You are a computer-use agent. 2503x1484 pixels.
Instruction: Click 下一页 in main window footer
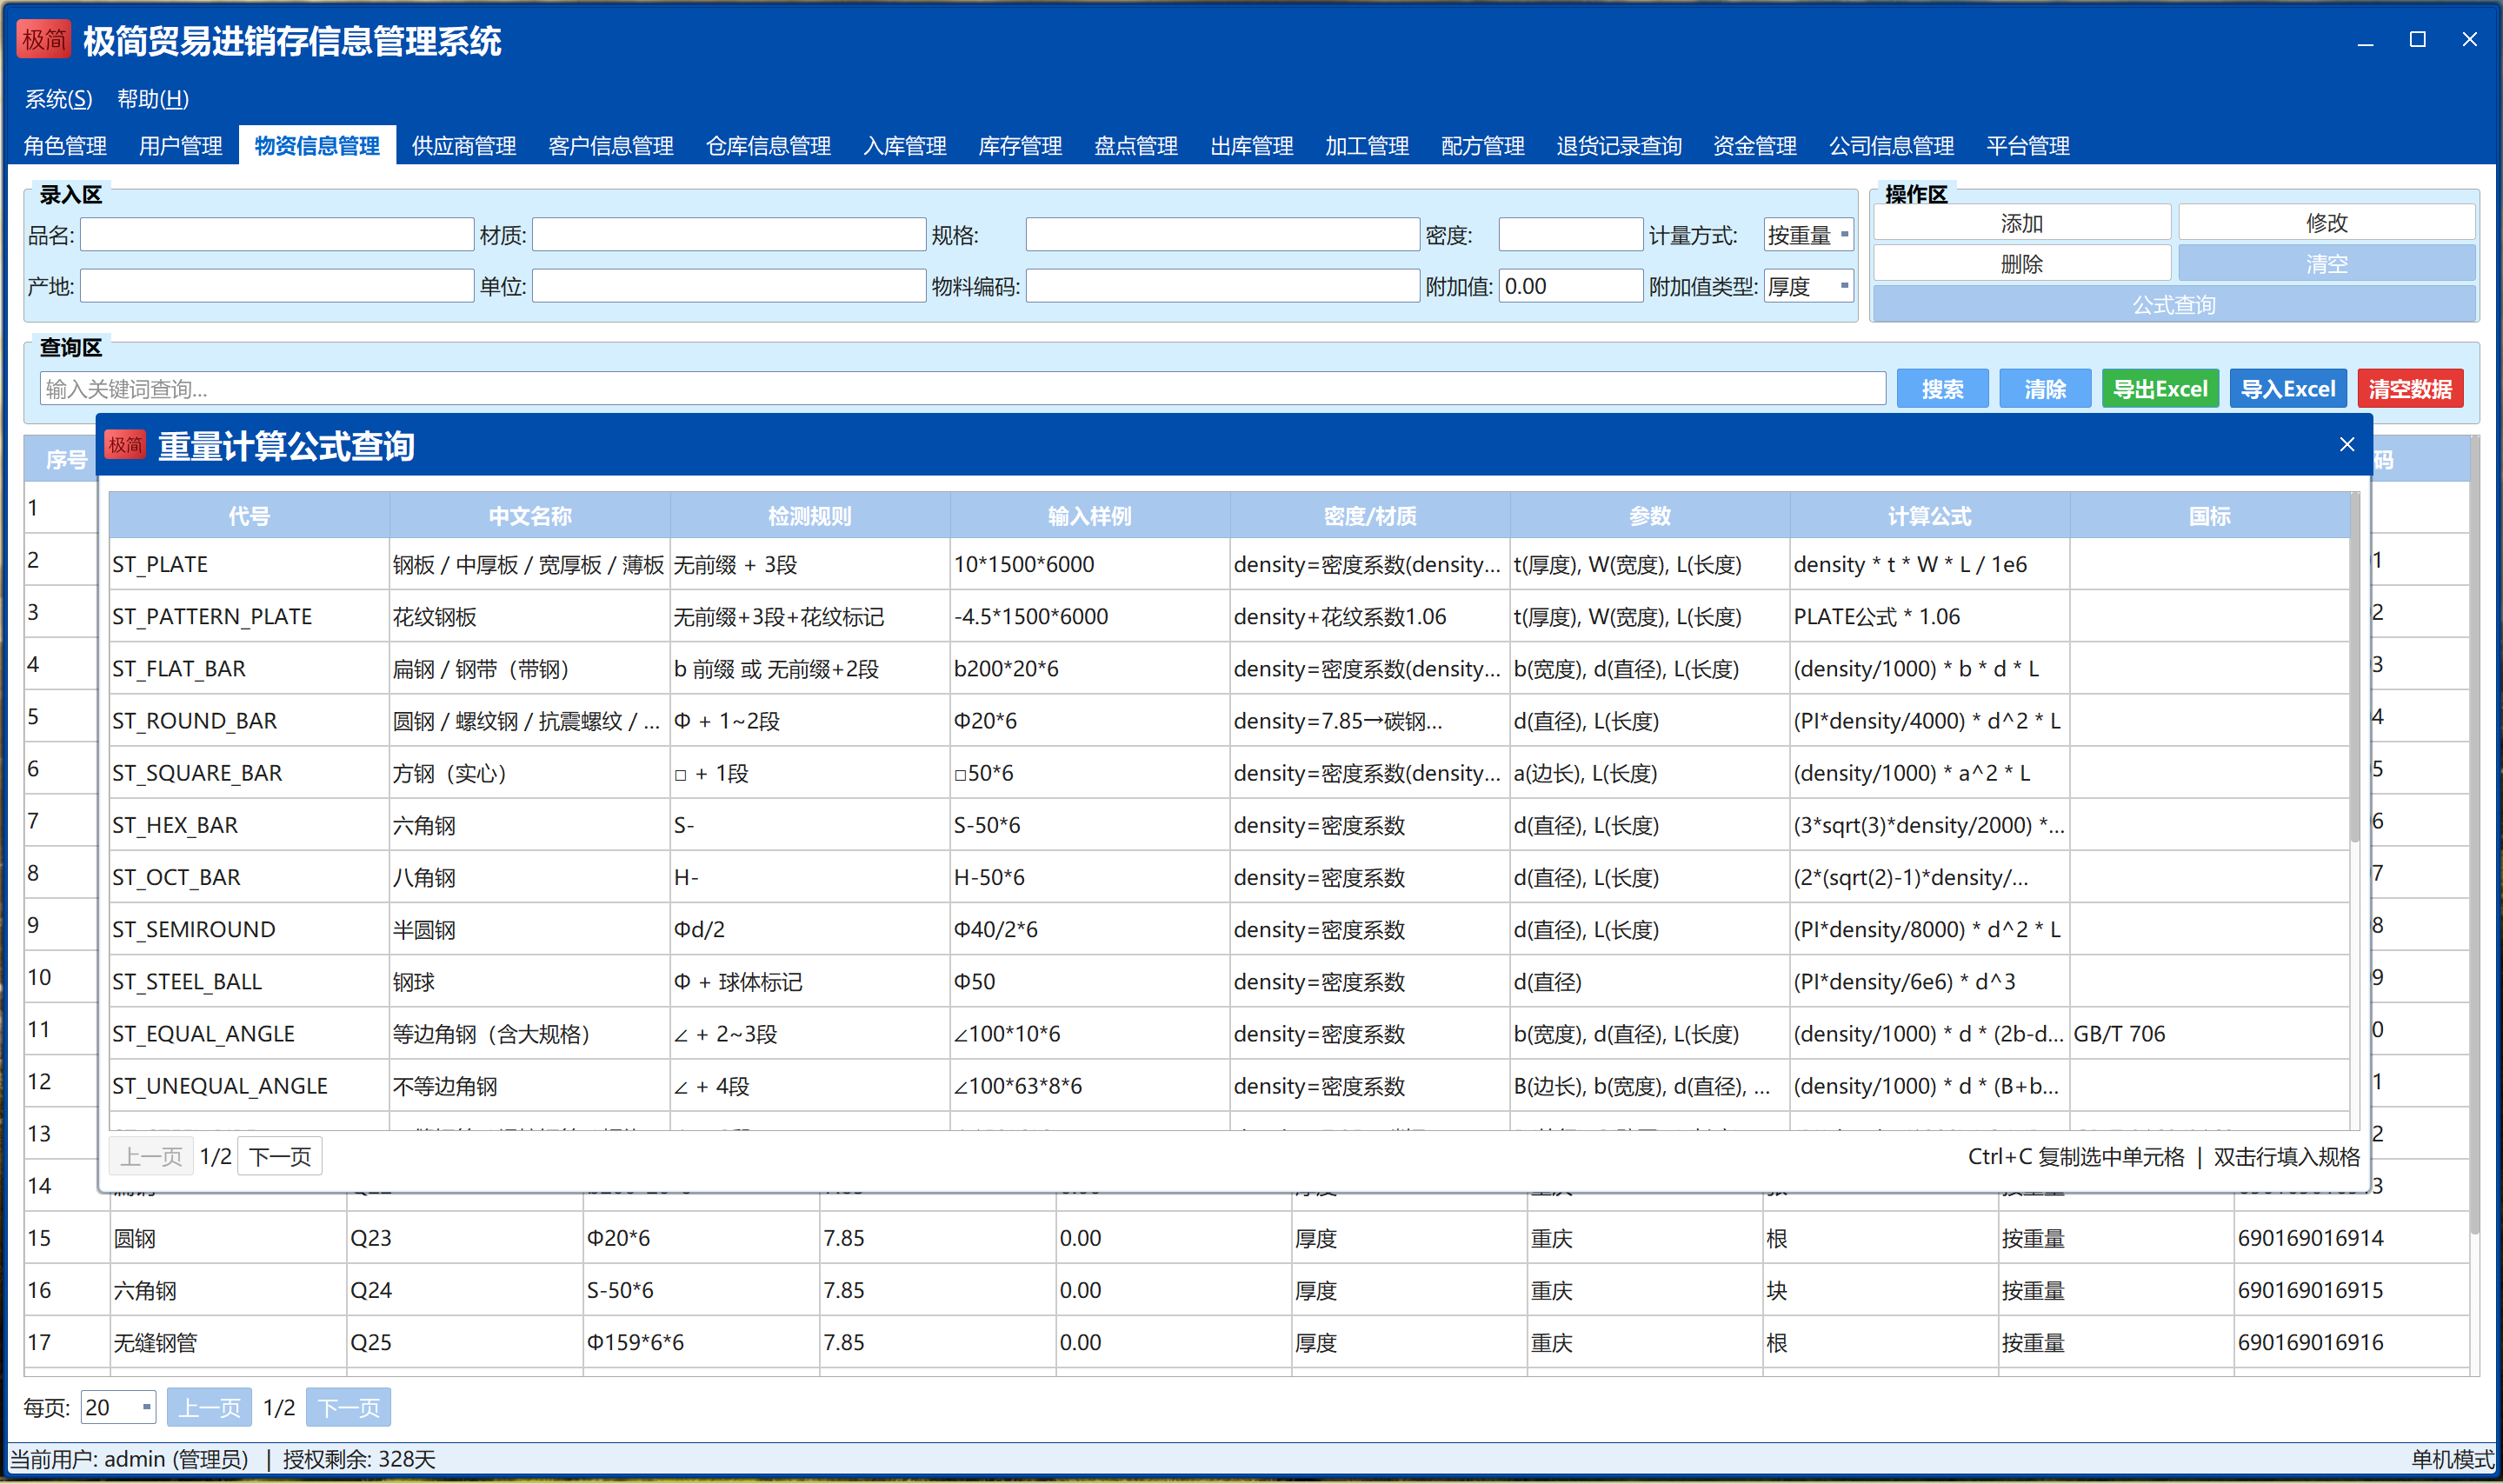pos(348,1407)
